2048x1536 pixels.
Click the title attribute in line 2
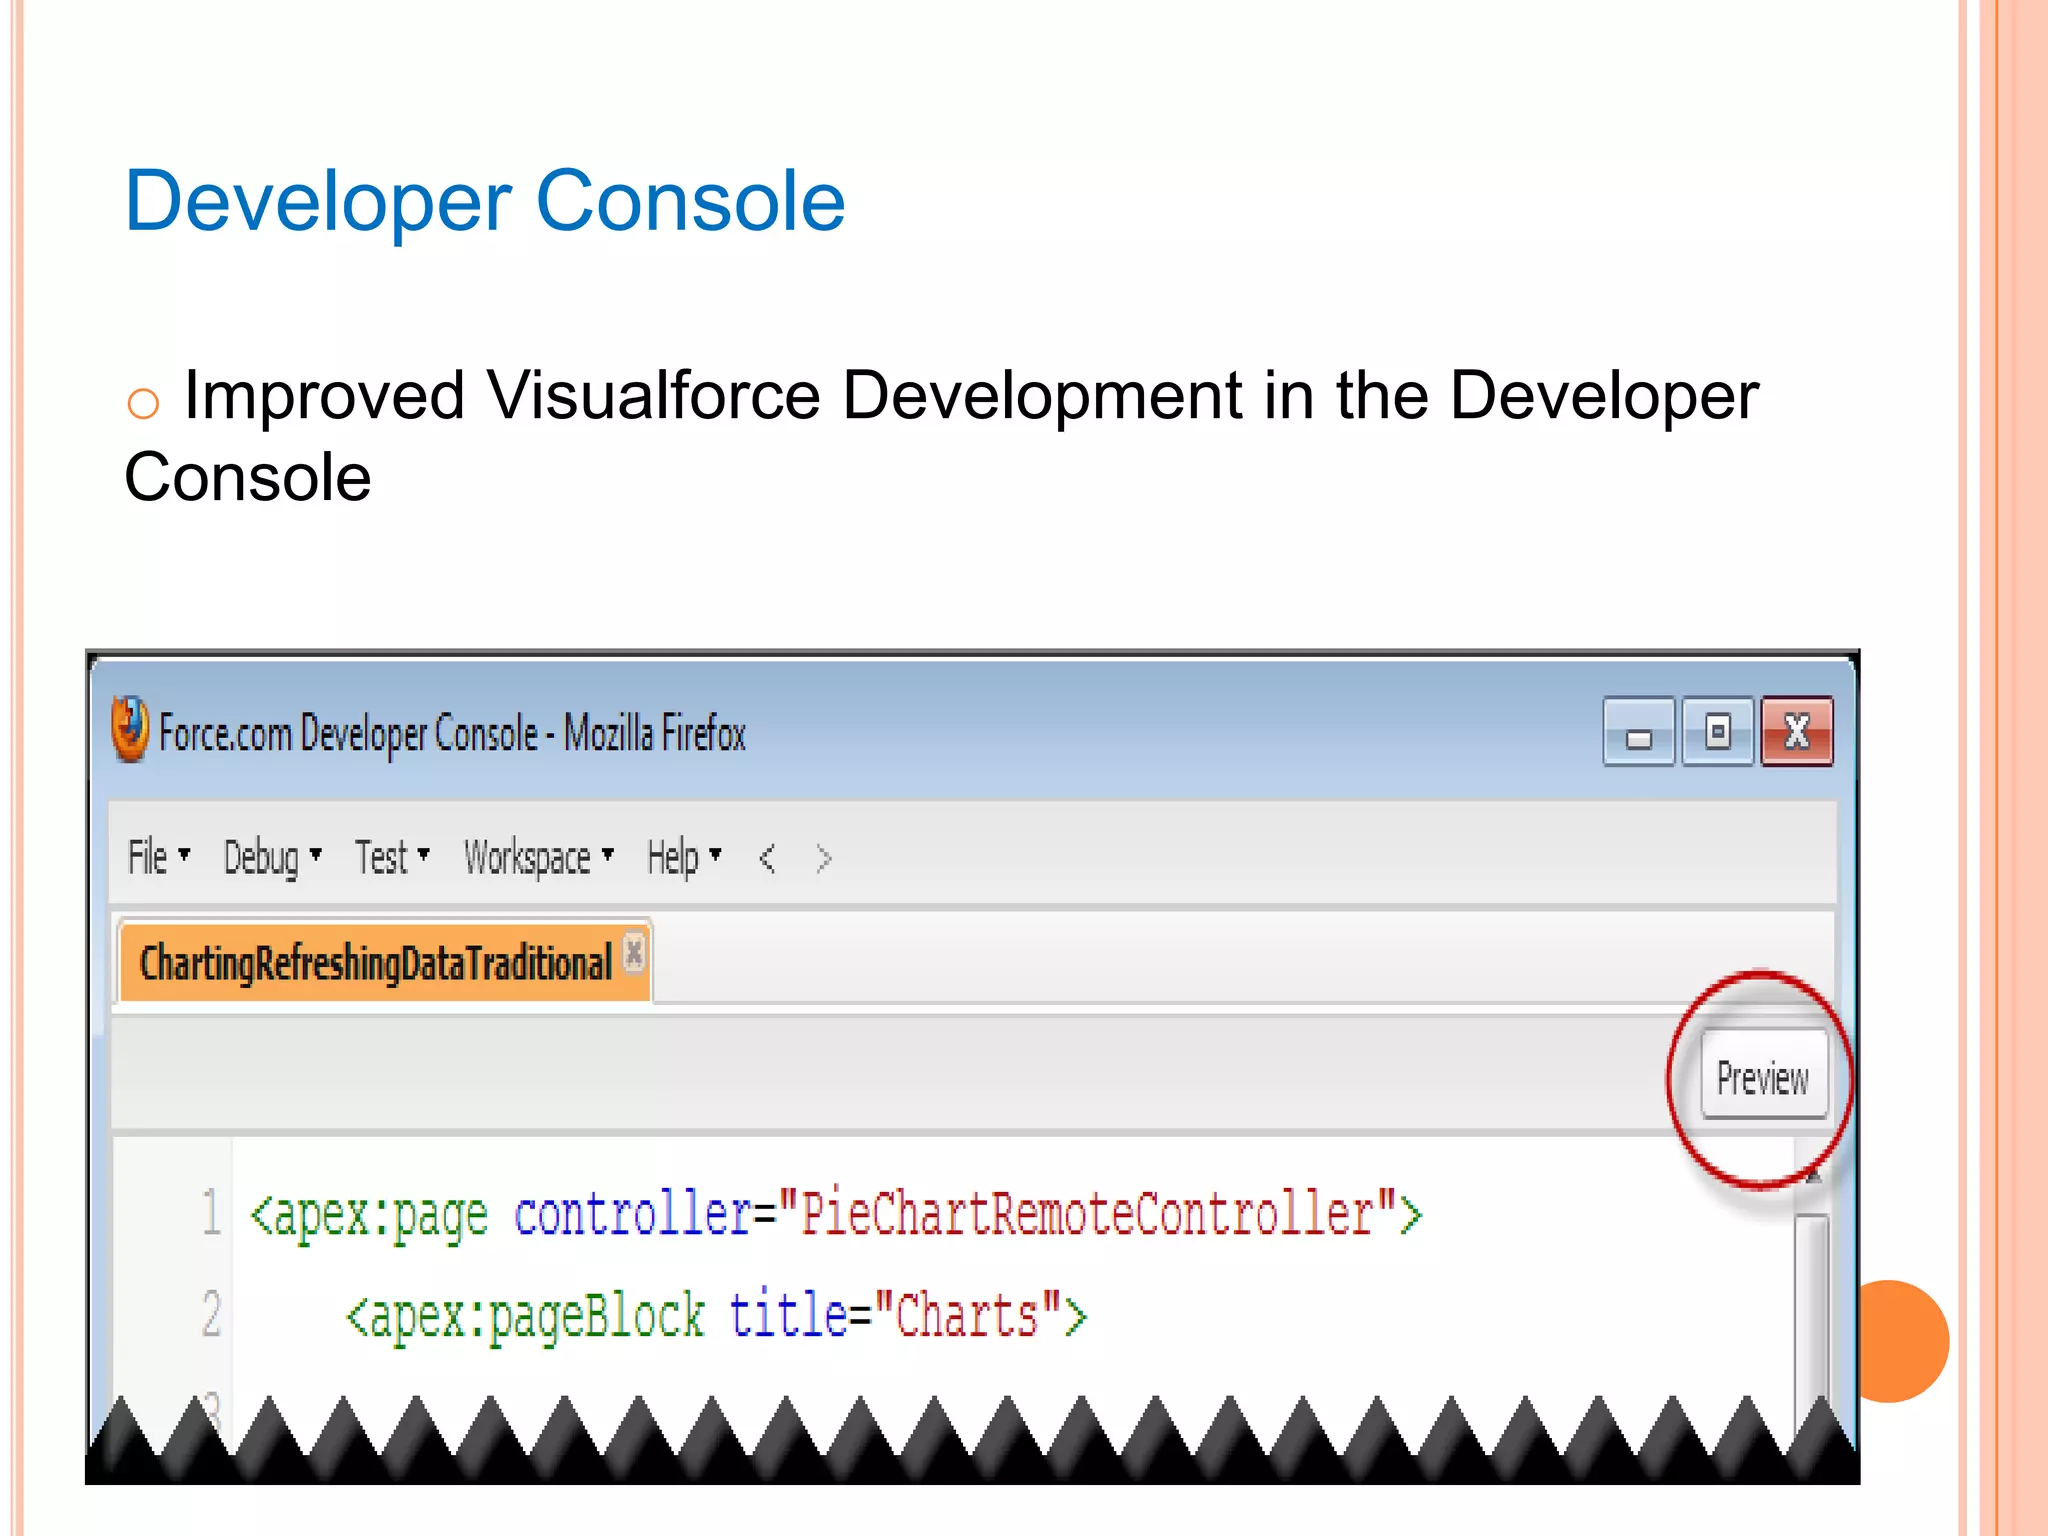coord(788,1314)
